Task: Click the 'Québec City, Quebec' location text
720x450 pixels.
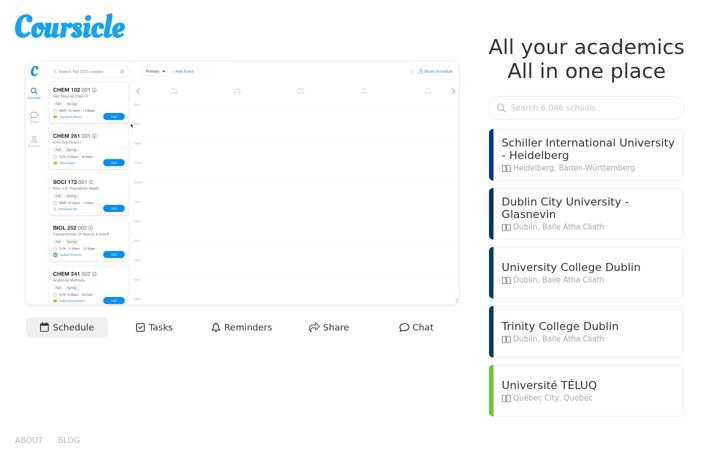Action: pos(552,398)
